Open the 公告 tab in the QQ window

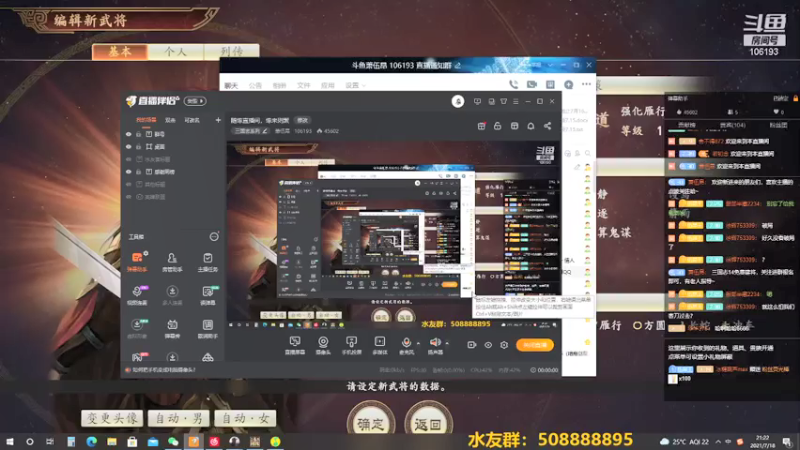[255, 85]
